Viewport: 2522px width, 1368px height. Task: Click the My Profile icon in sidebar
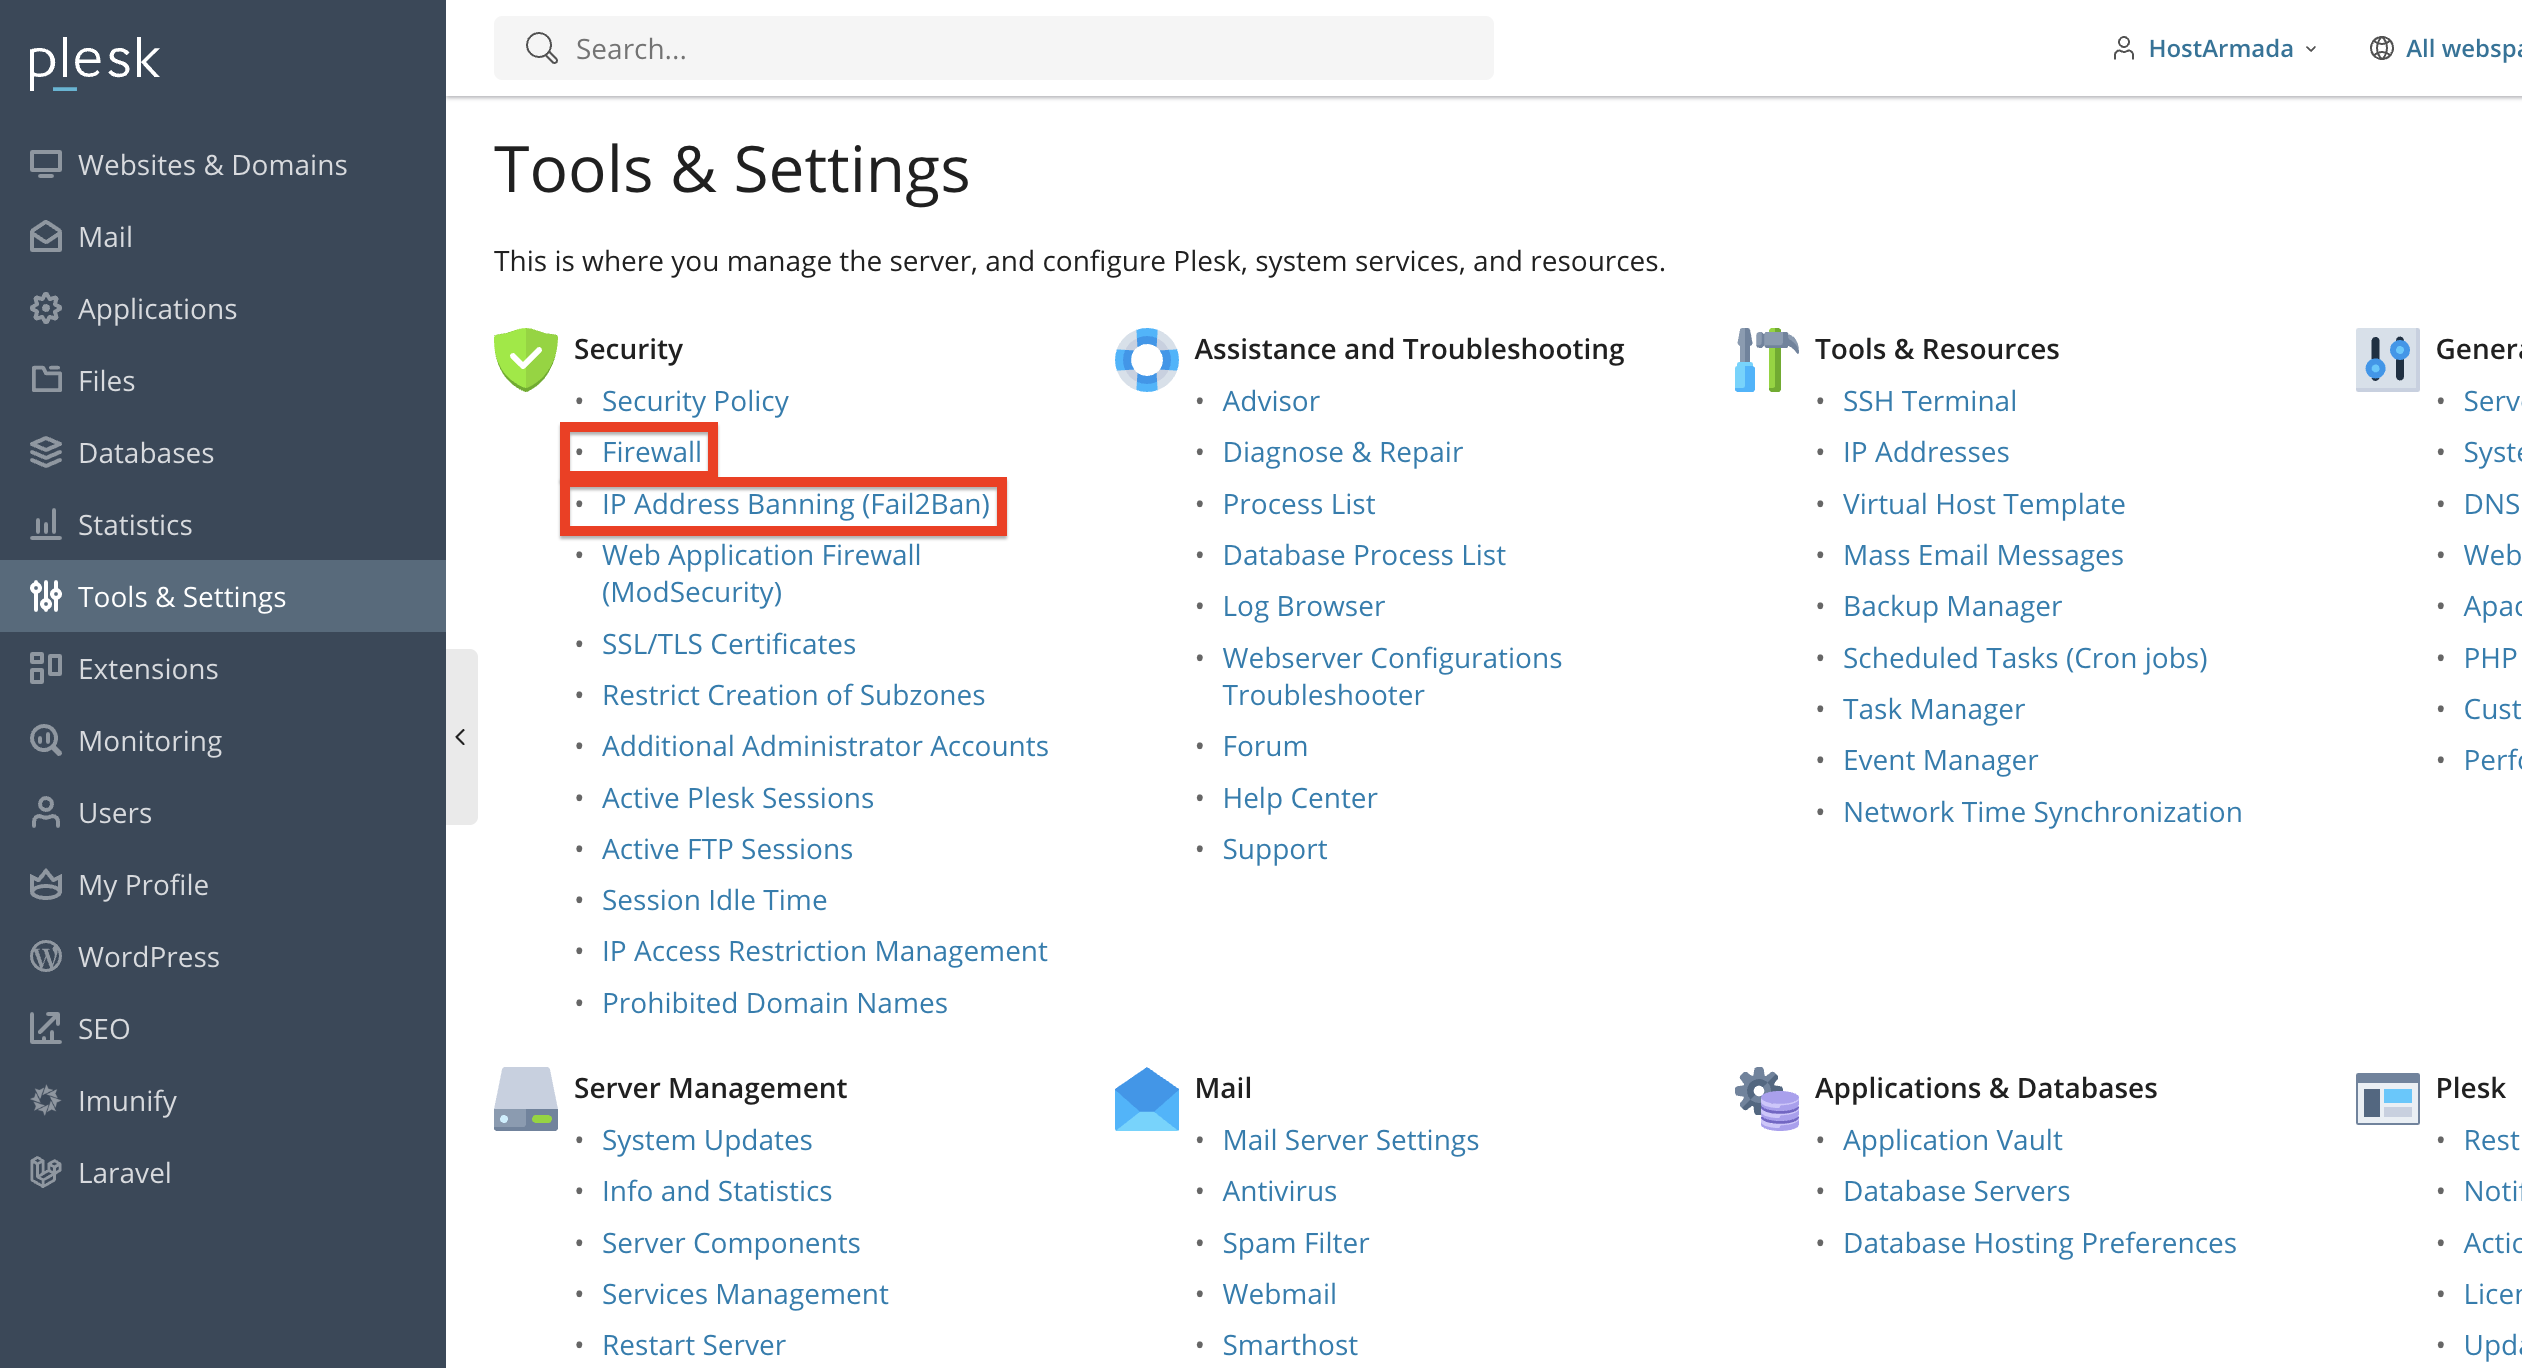coord(46,884)
